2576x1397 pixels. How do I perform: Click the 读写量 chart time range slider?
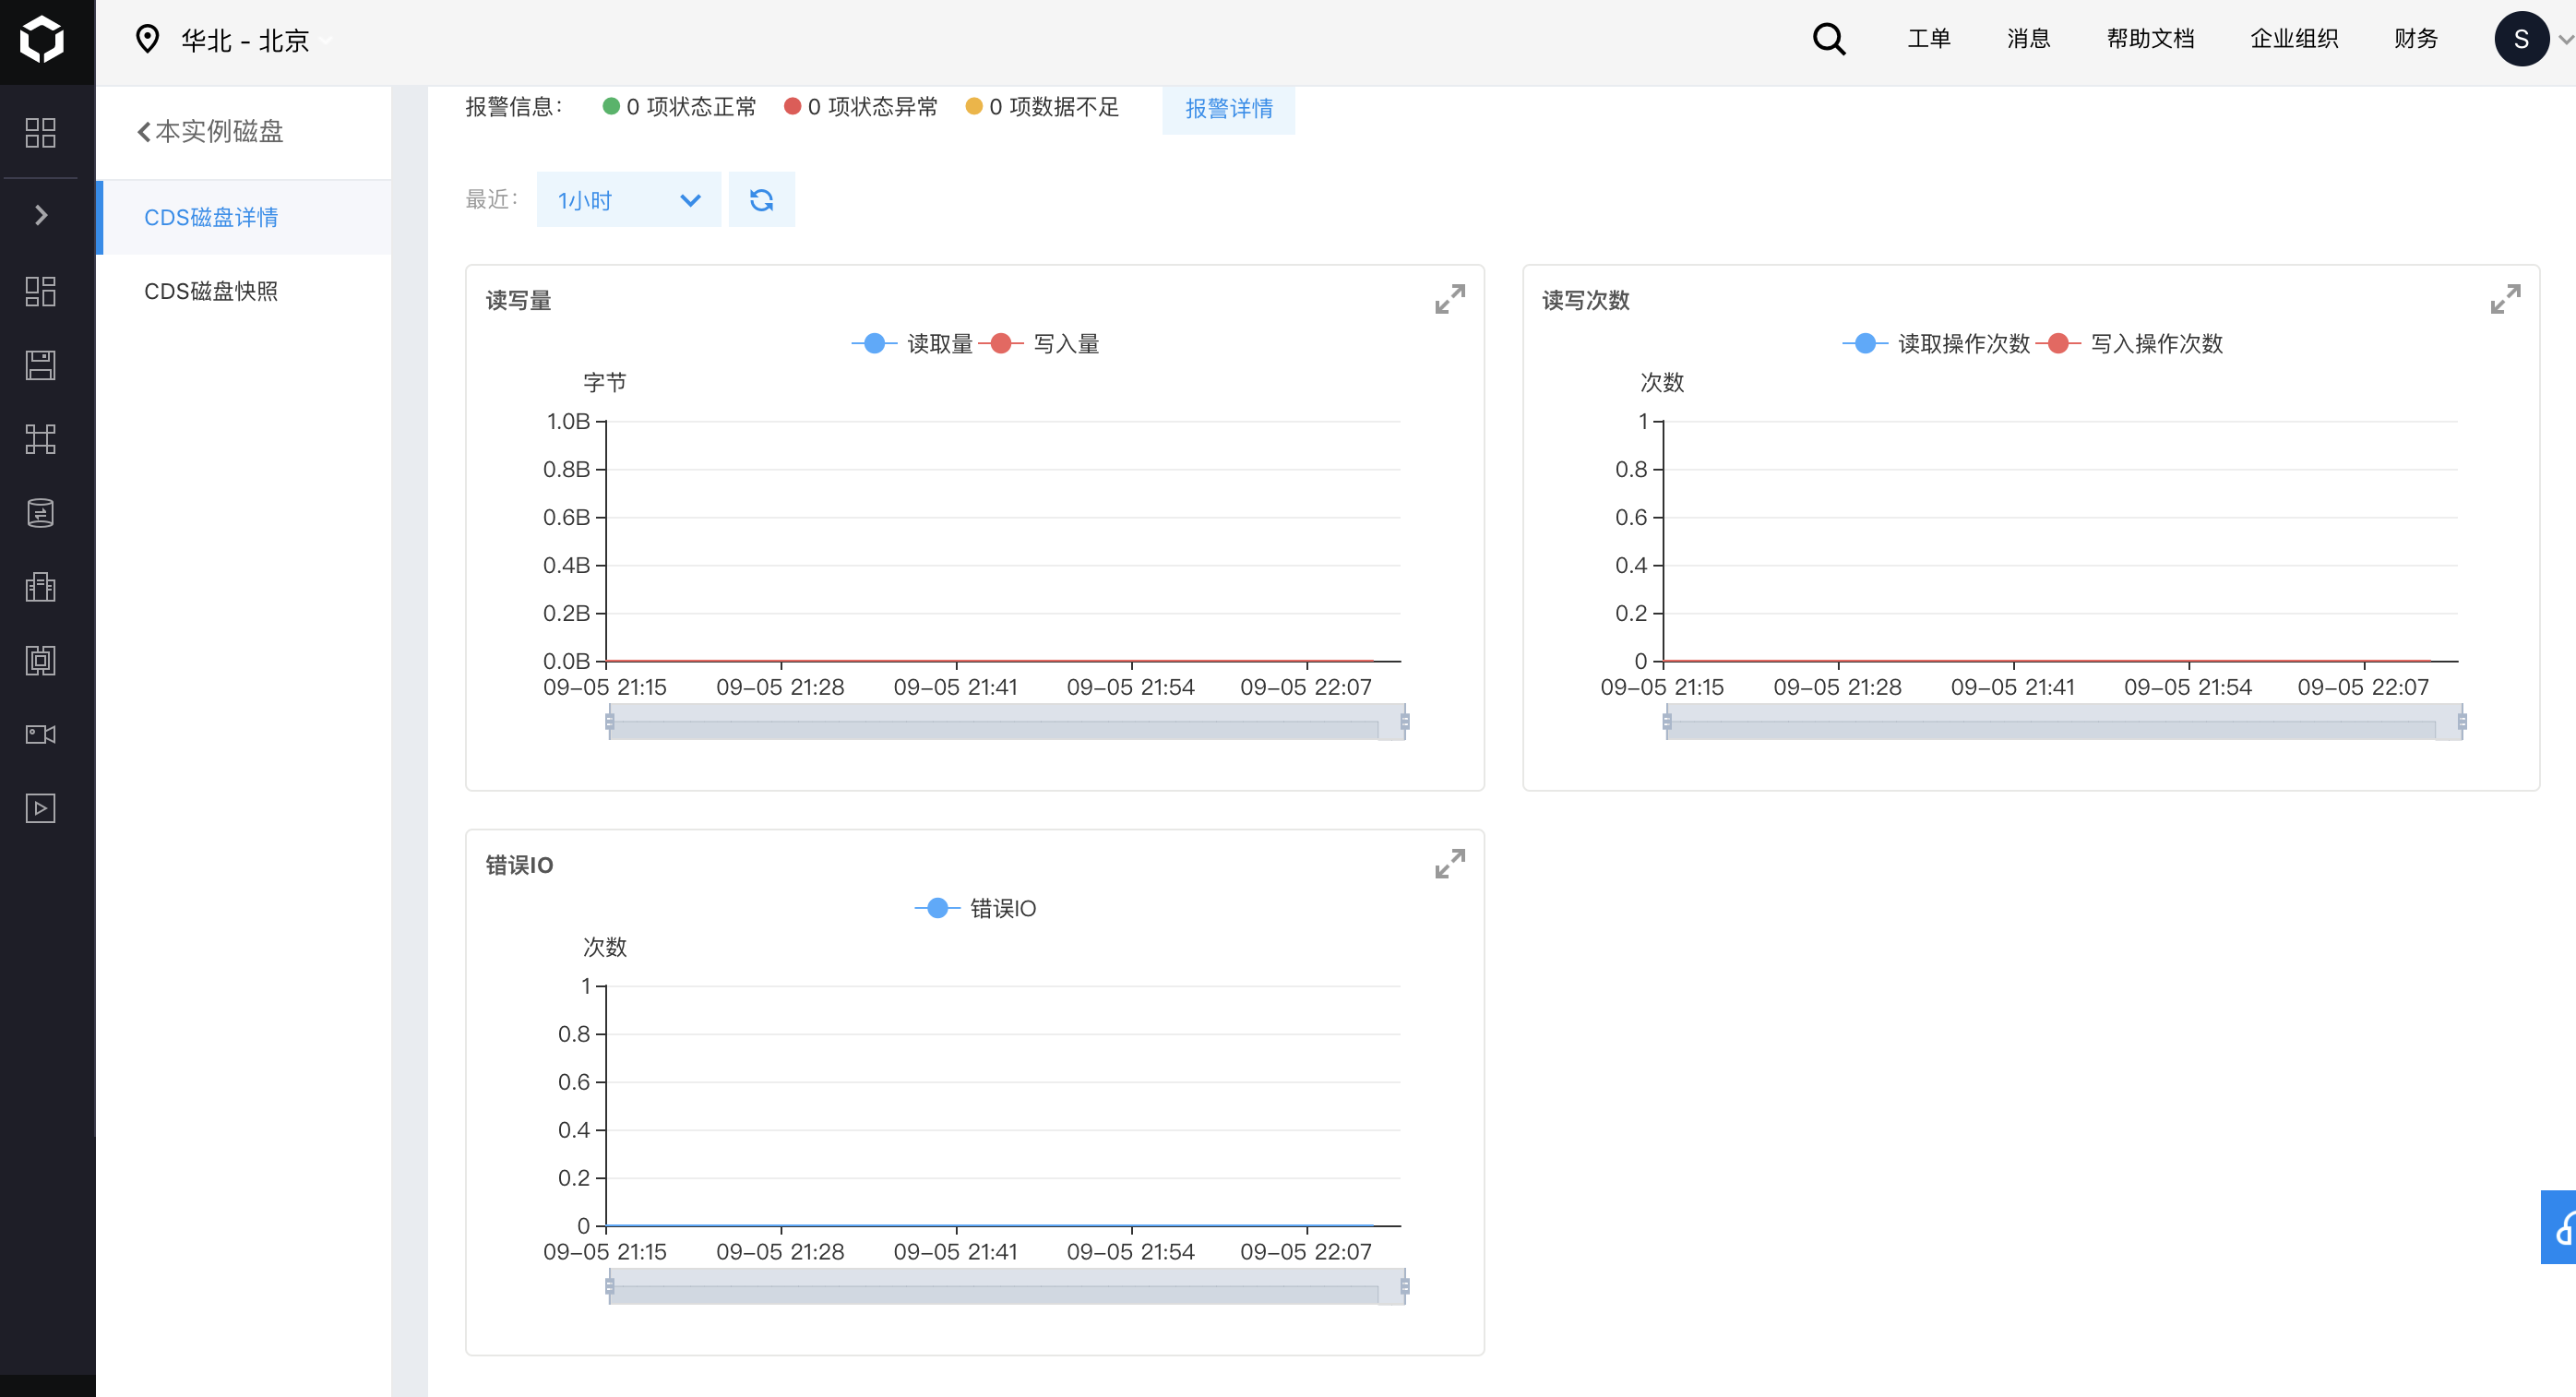click(x=1007, y=722)
